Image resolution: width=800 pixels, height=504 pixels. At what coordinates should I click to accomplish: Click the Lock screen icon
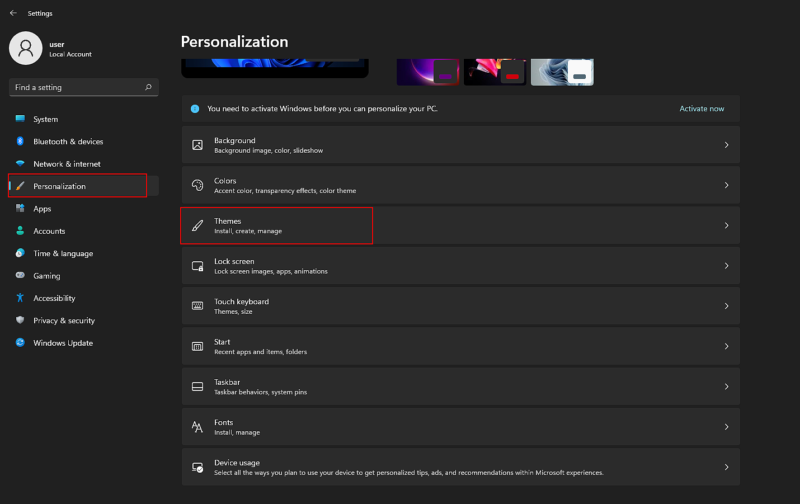click(197, 266)
